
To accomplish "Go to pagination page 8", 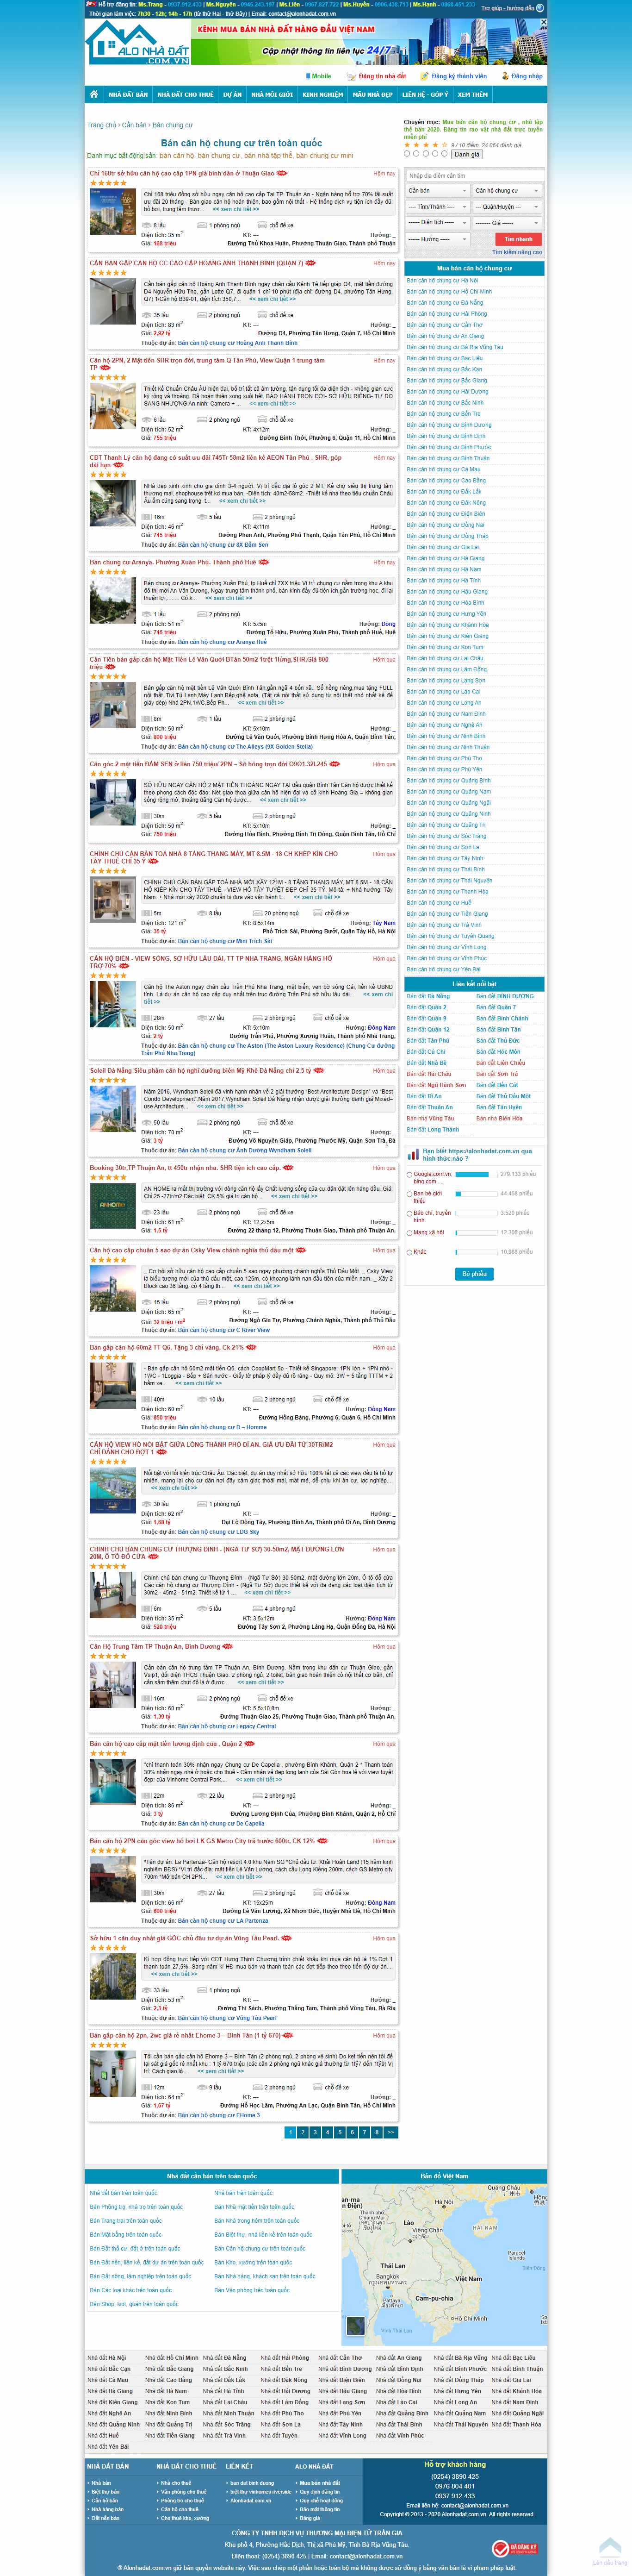I will click(x=376, y=2132).
